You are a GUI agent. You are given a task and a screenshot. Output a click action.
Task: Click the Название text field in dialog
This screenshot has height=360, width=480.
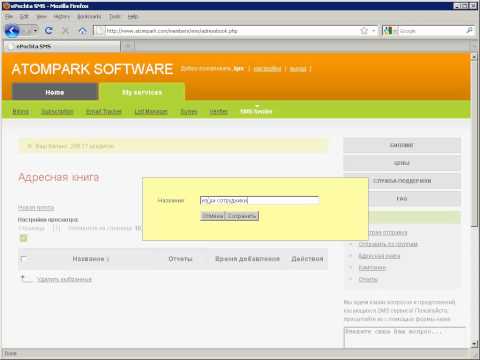260,200
